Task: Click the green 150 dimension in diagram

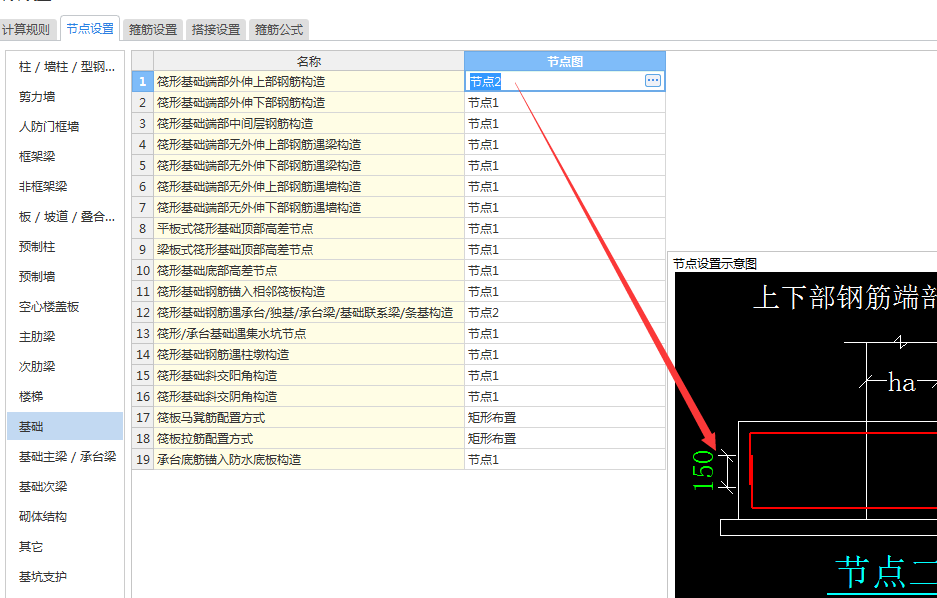Action: (703, 471)
